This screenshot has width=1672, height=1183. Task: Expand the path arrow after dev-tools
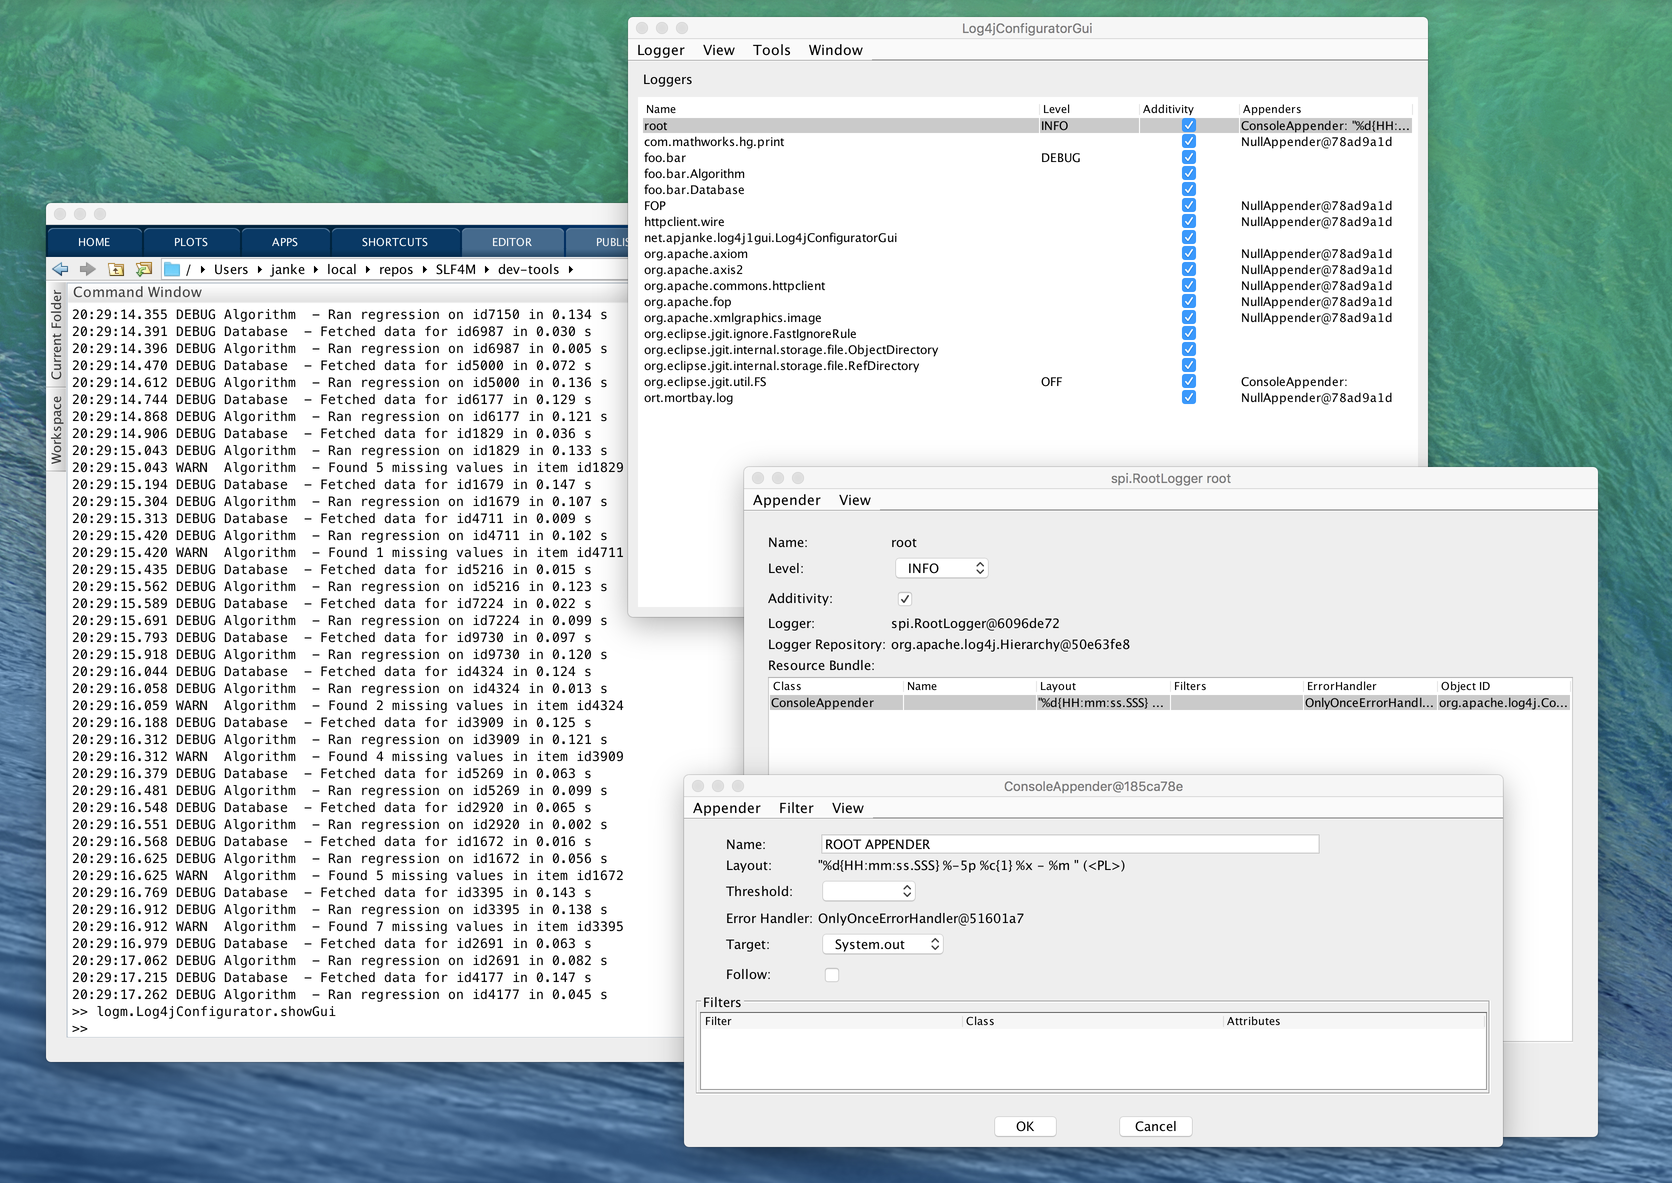[570, 269]
